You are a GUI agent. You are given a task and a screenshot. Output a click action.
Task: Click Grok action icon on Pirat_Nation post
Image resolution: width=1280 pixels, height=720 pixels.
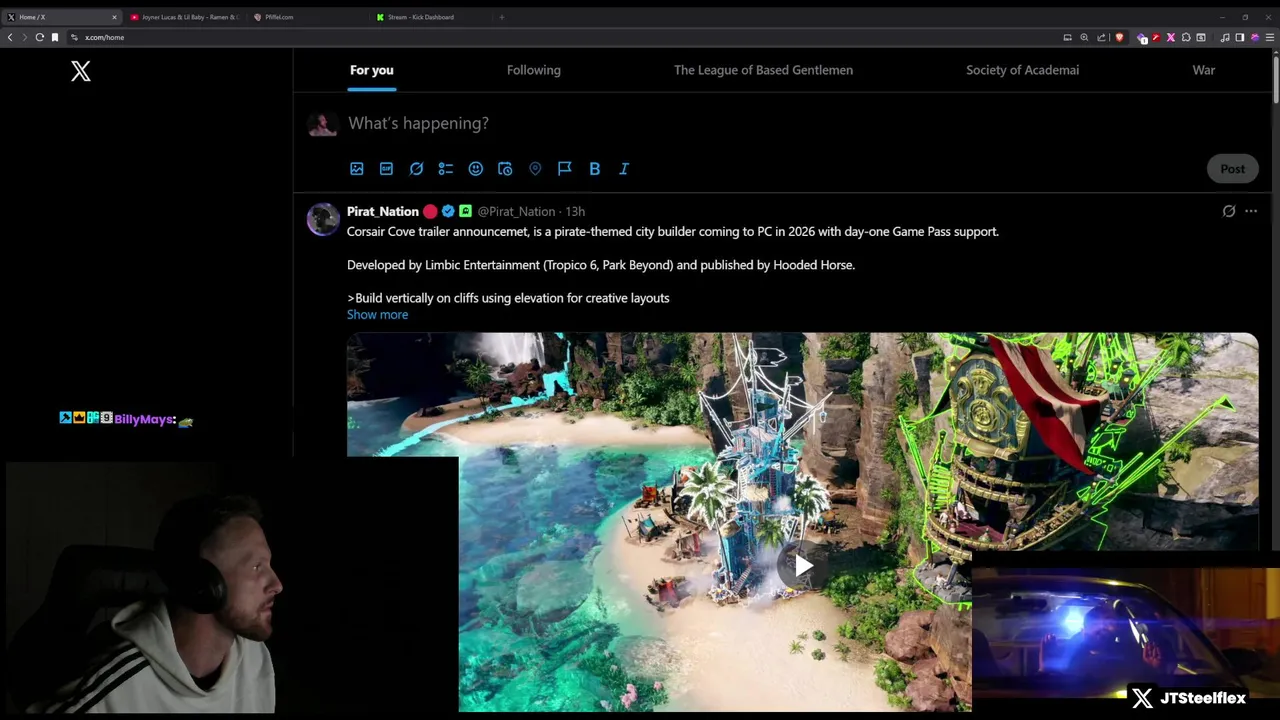click(1229, 211)
